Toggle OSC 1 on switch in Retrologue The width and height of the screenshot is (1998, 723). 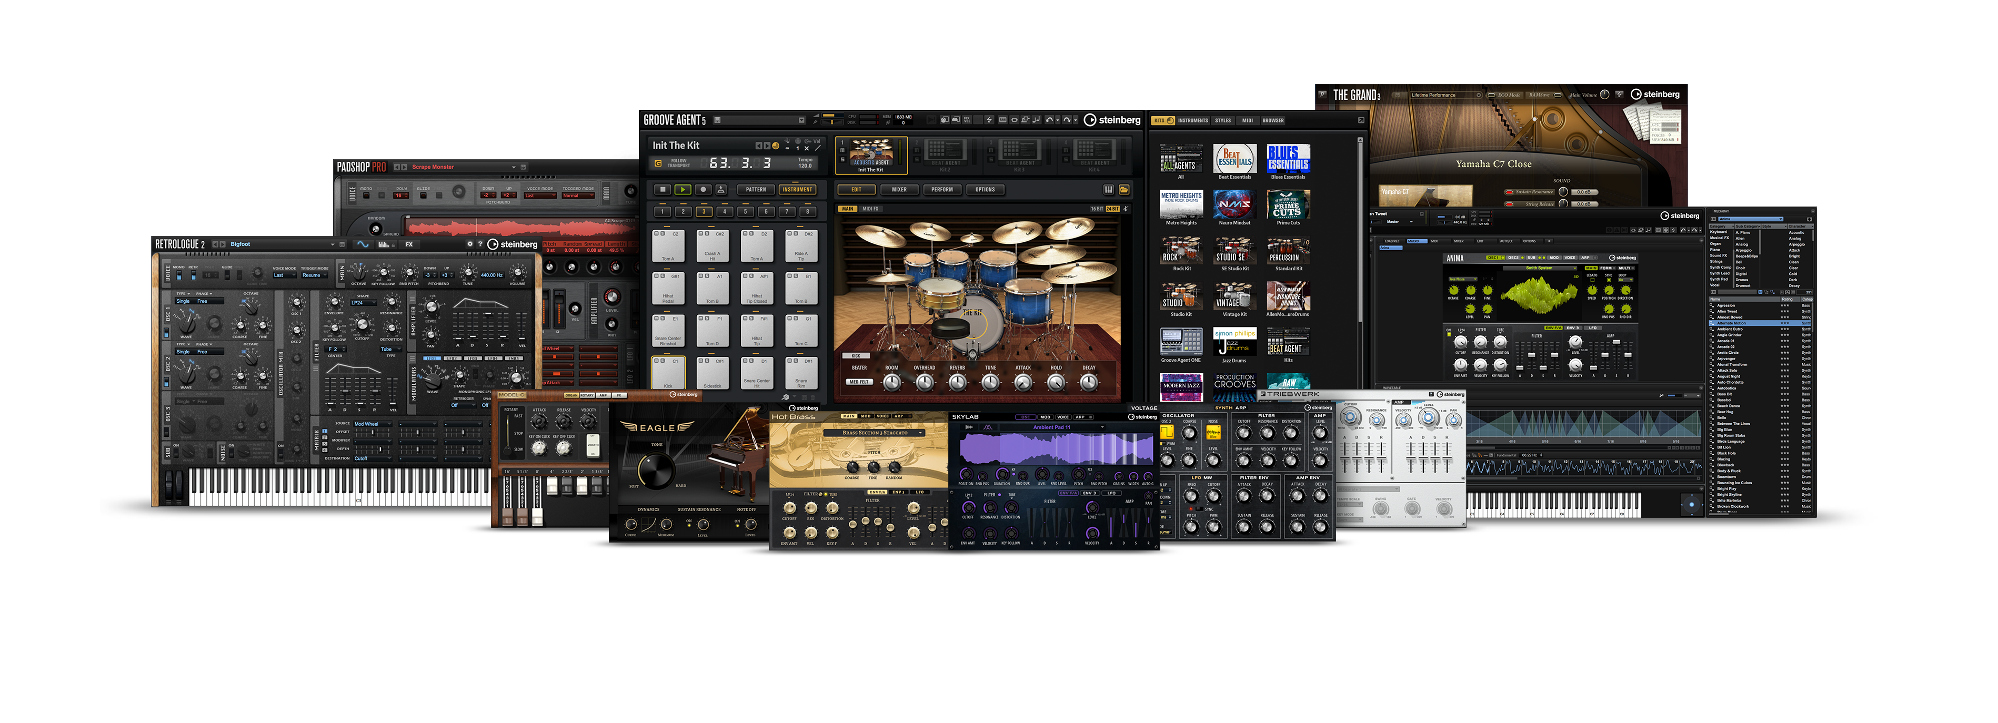tap(166, 332)
